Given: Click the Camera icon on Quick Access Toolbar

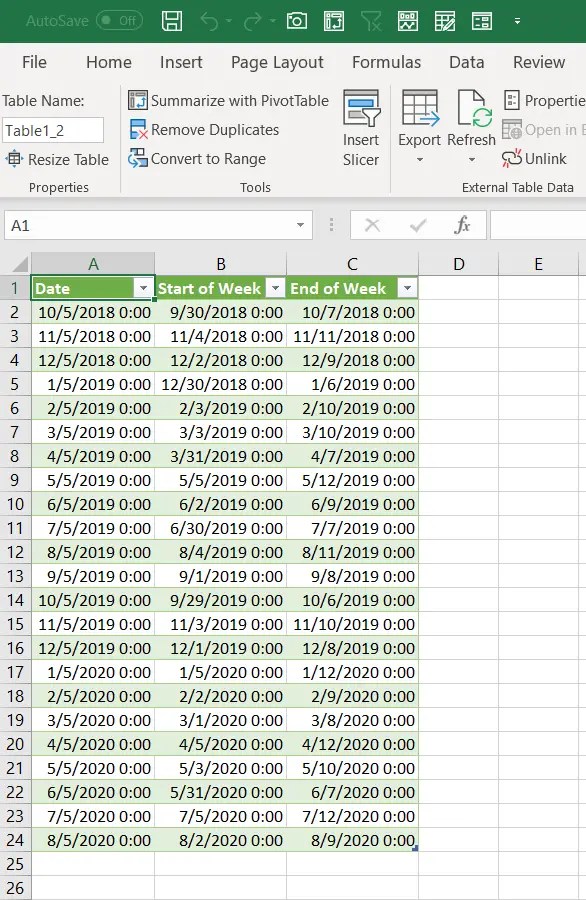Looking at the screenshot, I should pos(296,20).
